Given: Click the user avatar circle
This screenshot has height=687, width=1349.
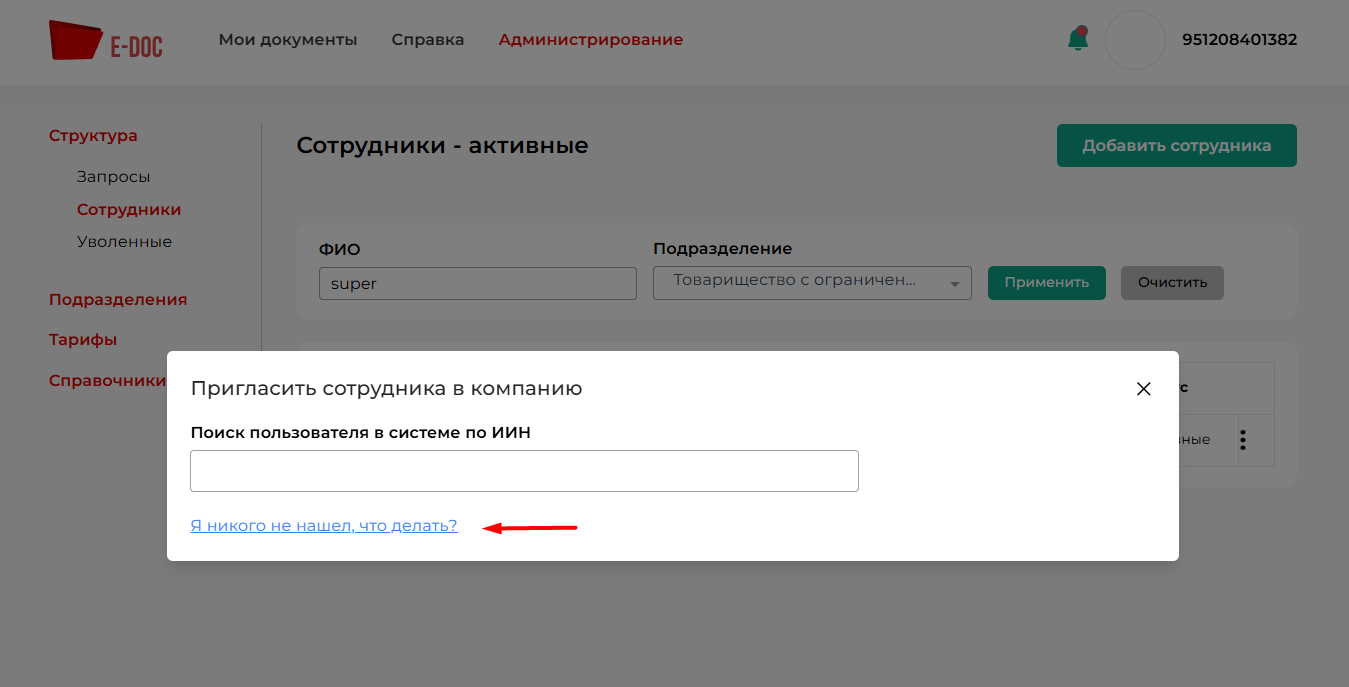Looking at the screenshot, I should coord(1135,40).
